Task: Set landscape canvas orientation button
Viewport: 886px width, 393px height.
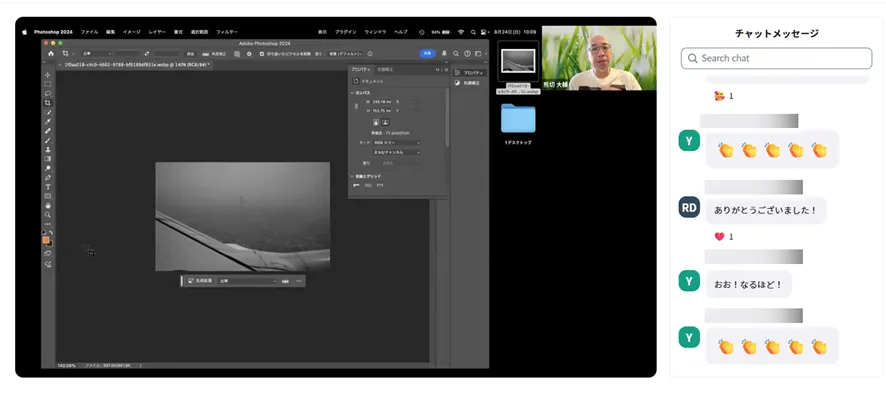Action: coord(385,122)
